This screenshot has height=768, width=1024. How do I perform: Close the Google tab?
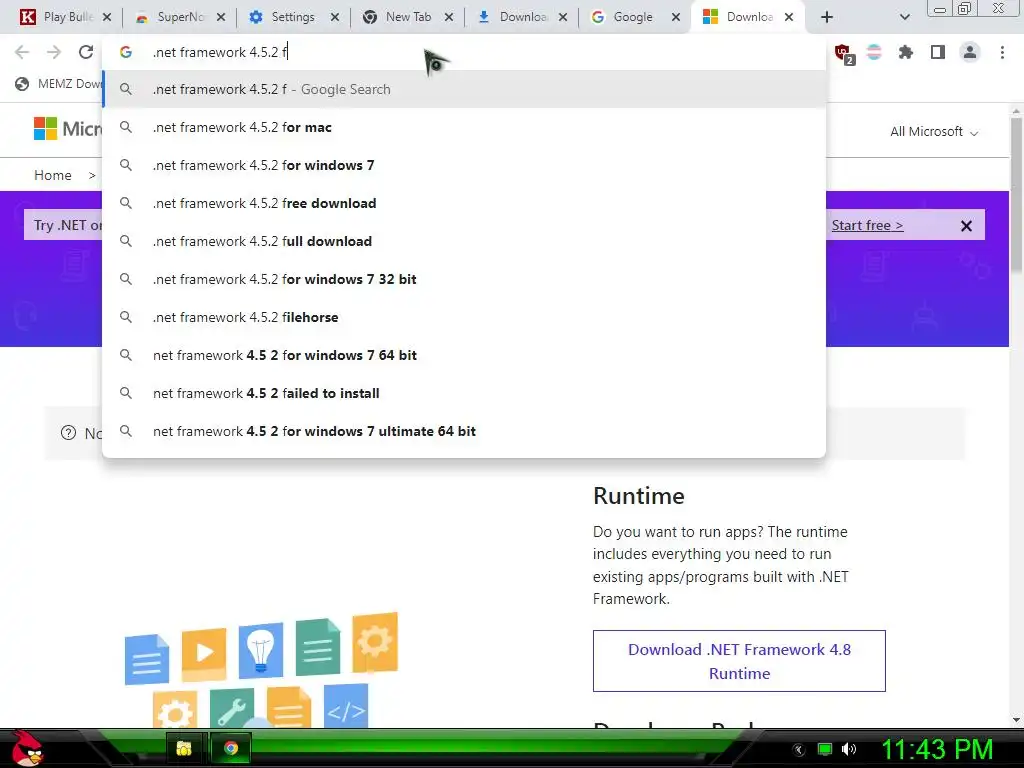point(676,17)
